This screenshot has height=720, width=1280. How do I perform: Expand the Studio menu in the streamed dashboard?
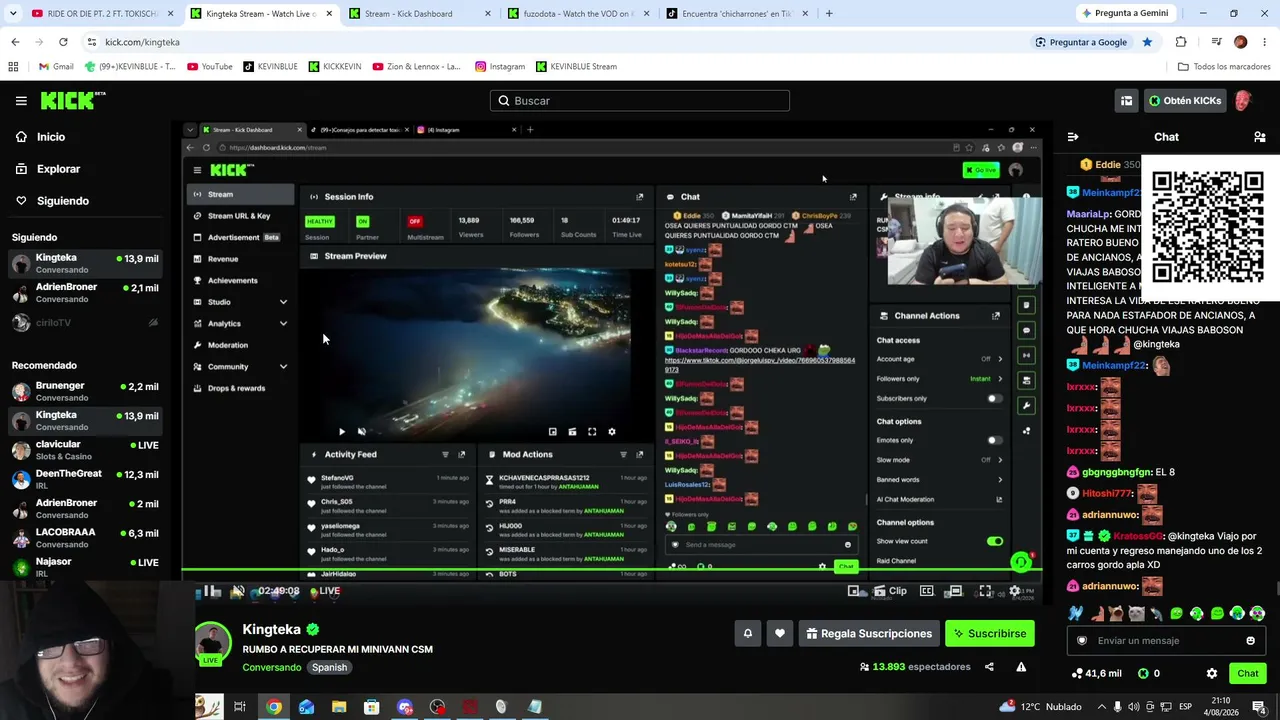coord(283,302)
